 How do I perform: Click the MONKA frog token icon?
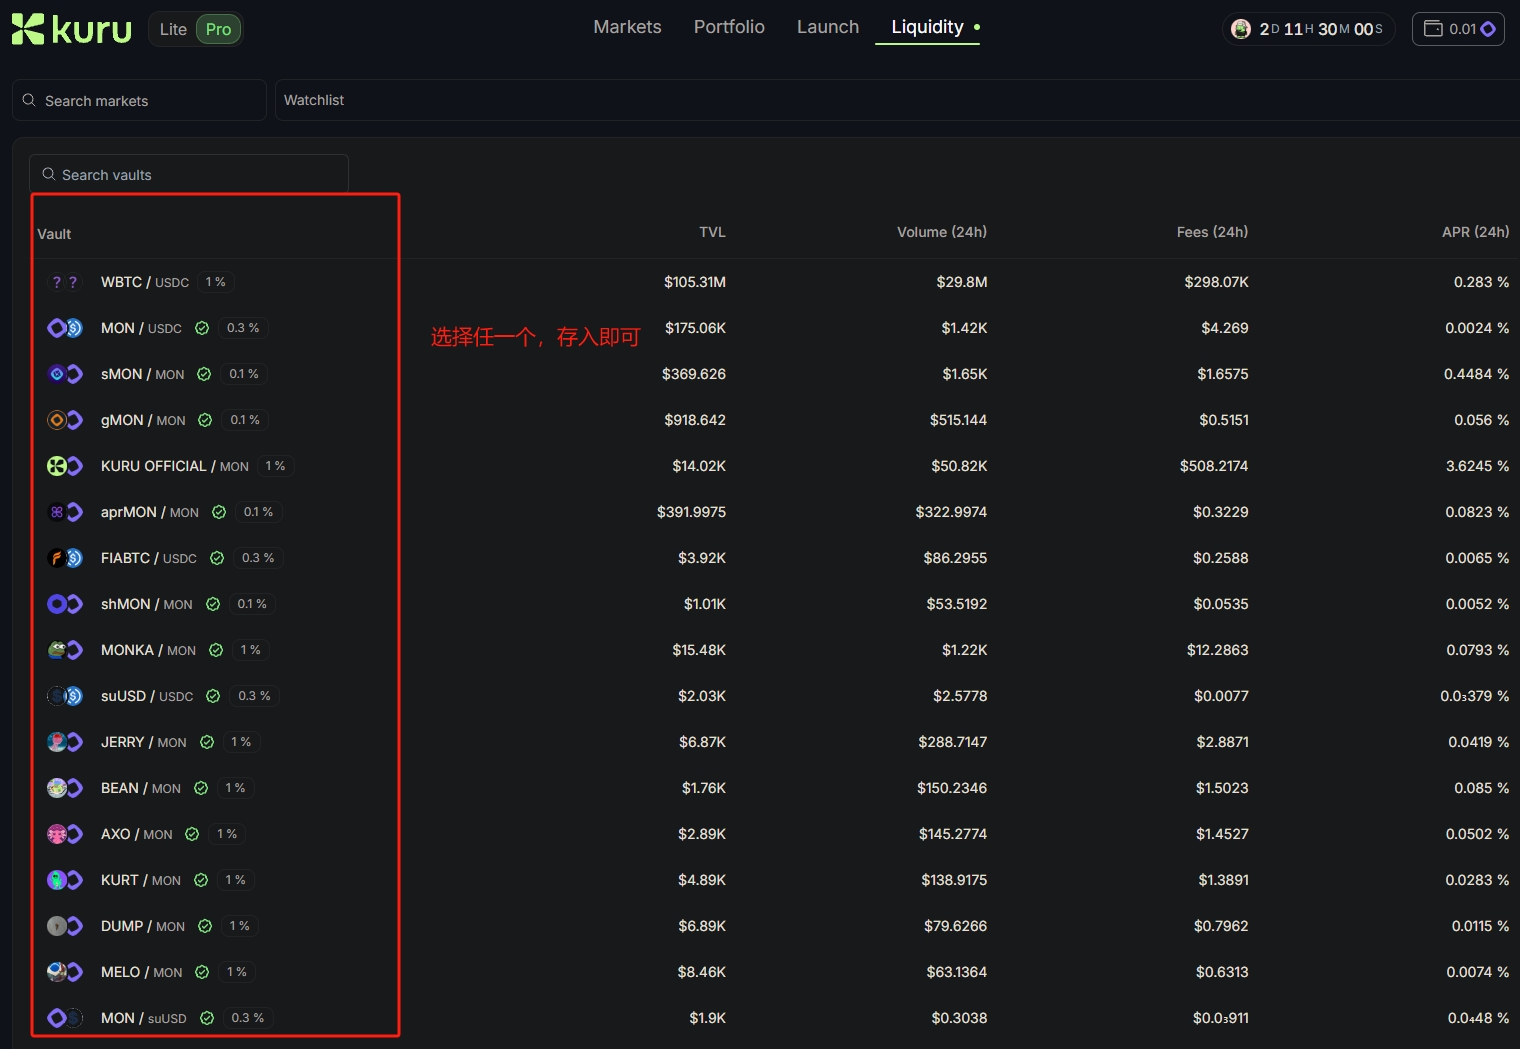(x=59, y=650)
